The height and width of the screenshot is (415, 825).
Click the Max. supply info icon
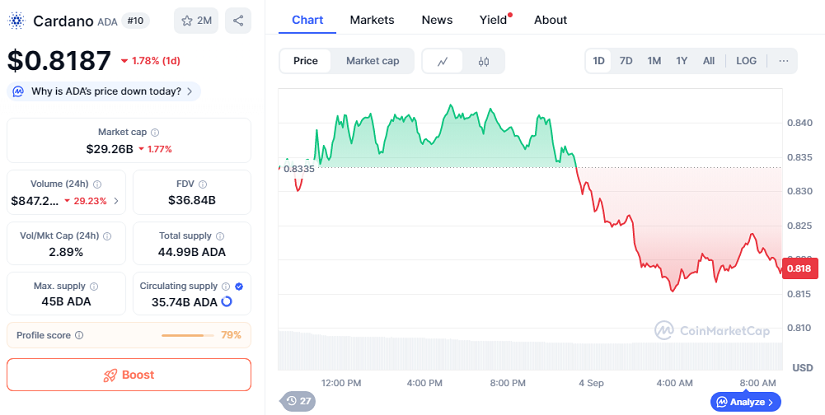pos(94,286)
